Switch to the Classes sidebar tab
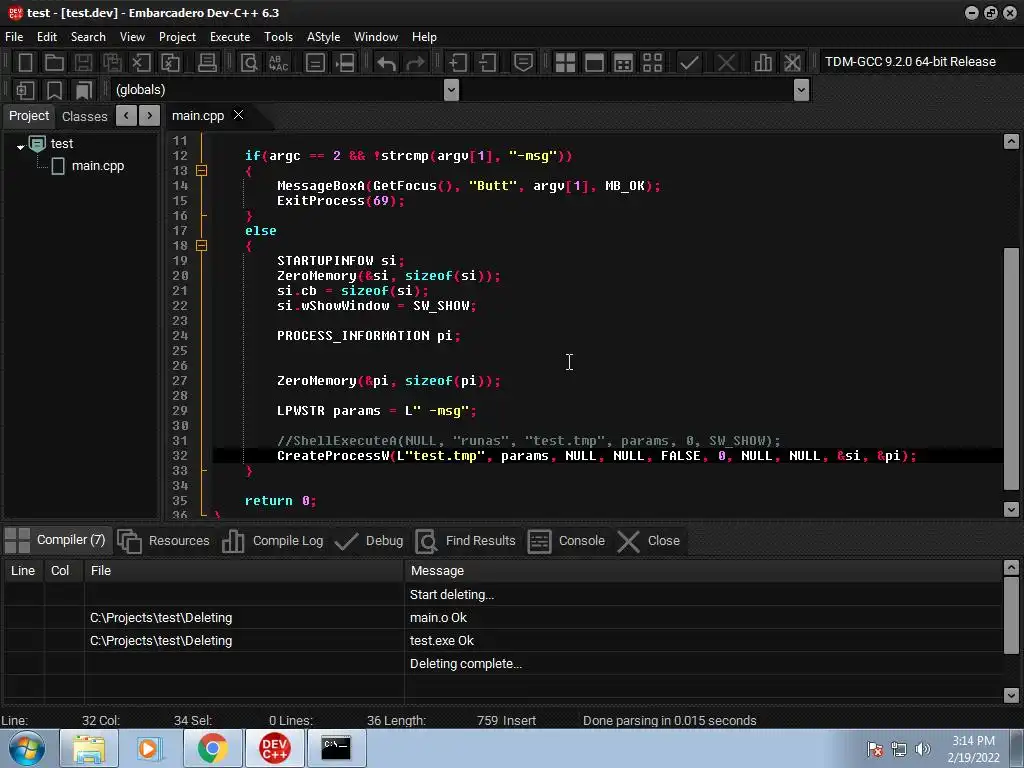1024x768 pixels. (84, 116)
